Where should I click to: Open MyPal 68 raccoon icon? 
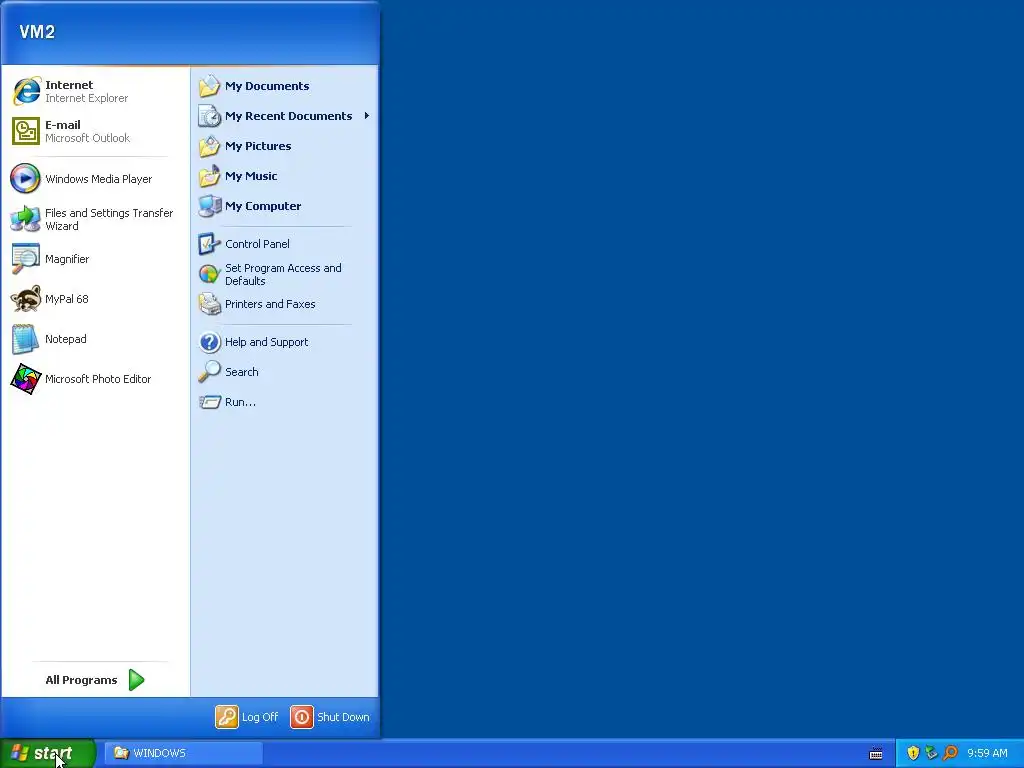point(26,299)
